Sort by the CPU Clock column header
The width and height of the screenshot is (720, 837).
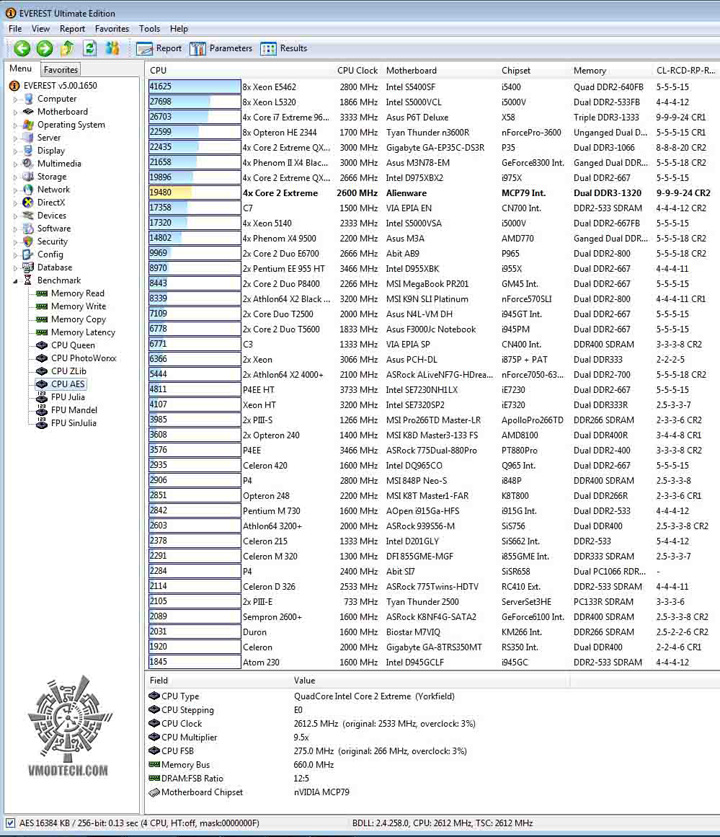point(357,70)
